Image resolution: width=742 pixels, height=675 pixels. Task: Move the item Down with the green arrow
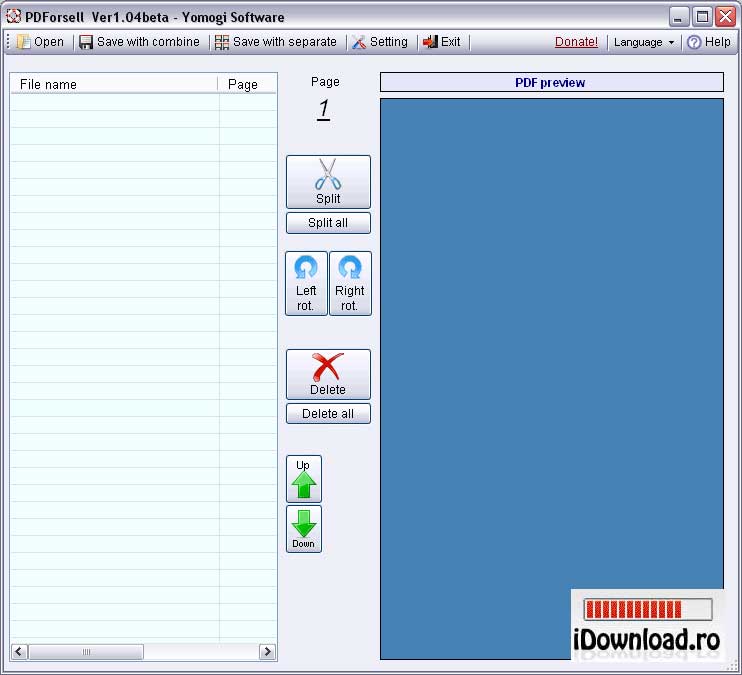click(x=303, y=529)
